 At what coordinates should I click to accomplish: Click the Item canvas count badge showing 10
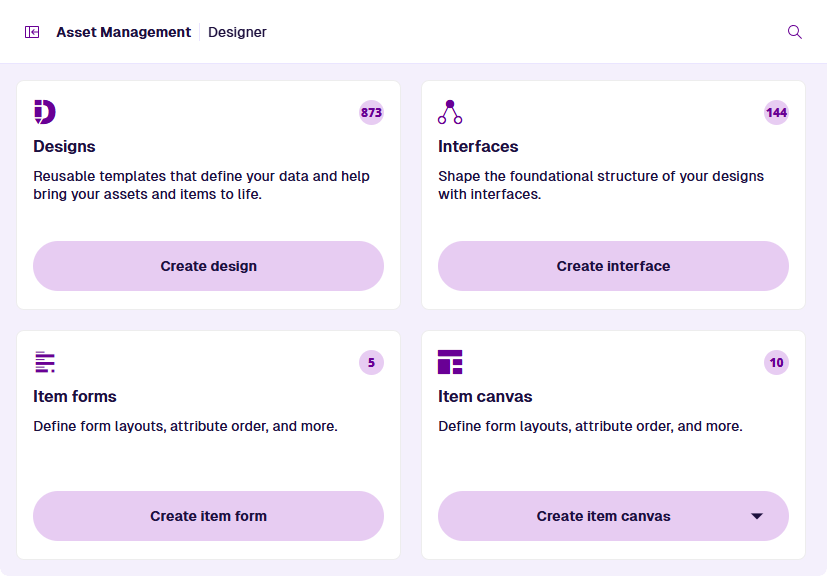(x=776, y=363)
